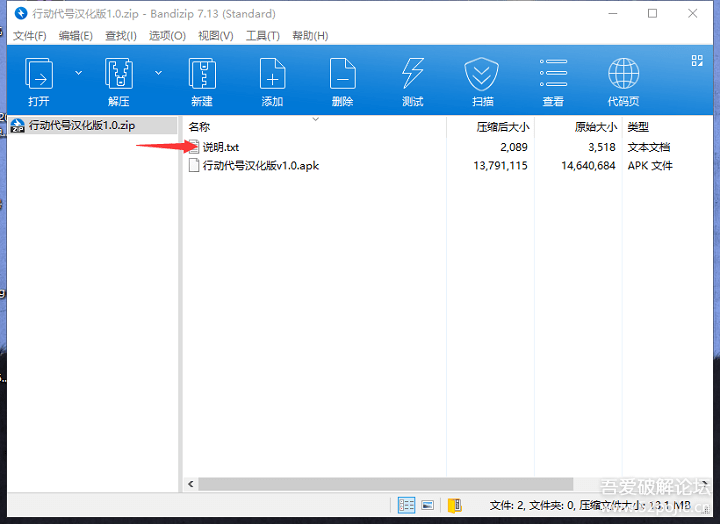This screenshot has width=720, height=524.
Task: Click the 添加 (Add) toolbar icon
Action: pyautogui.click(x=272, y=73)
